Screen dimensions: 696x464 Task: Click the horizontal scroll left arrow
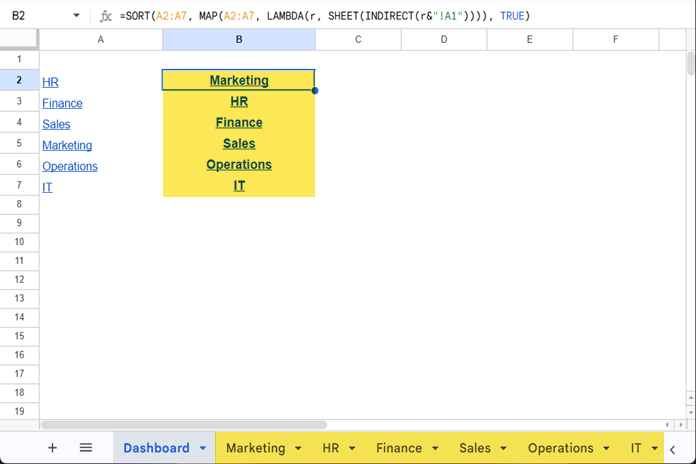pos(667,425)
